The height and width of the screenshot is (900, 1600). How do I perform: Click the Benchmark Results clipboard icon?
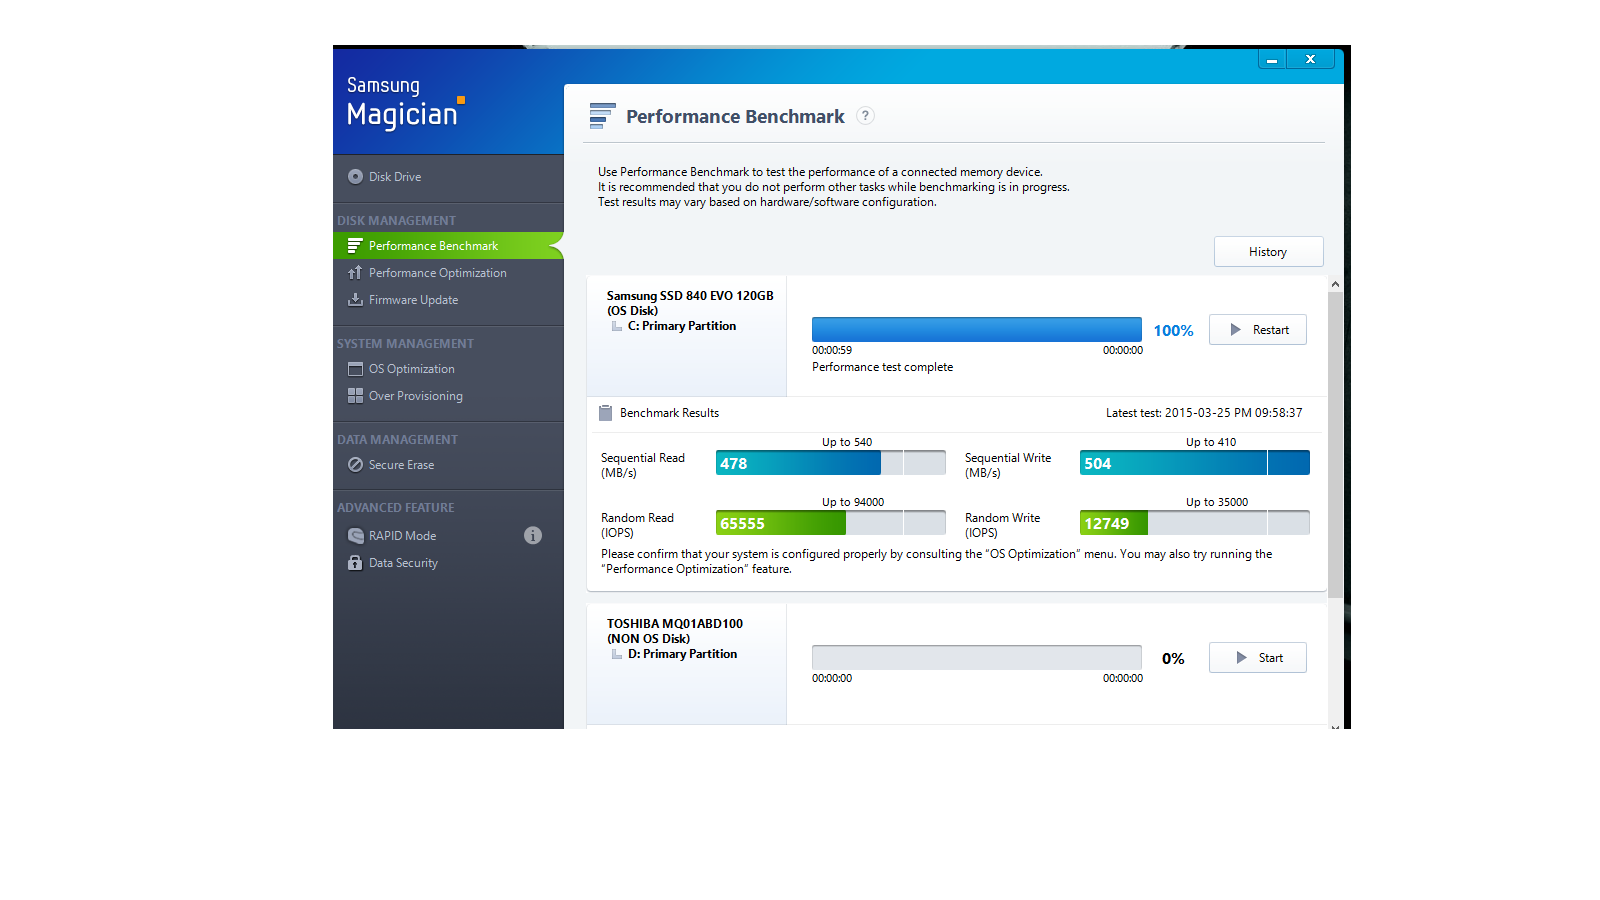605,413
